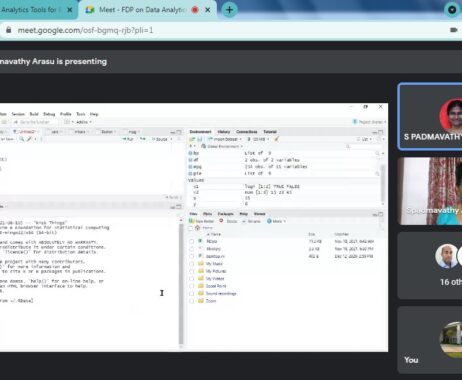The width and height of the screenshot is (462, 380).
Task: View site lock icon in address bar
Action: click(x=9, y=30)
